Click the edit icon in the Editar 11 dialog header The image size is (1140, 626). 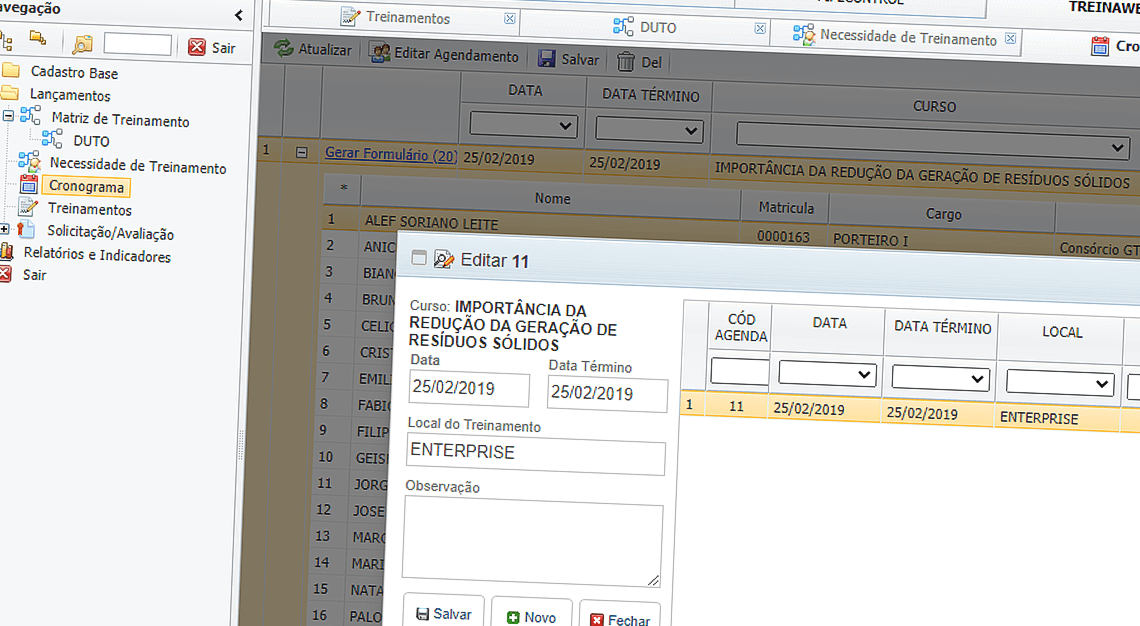(441, 259)
